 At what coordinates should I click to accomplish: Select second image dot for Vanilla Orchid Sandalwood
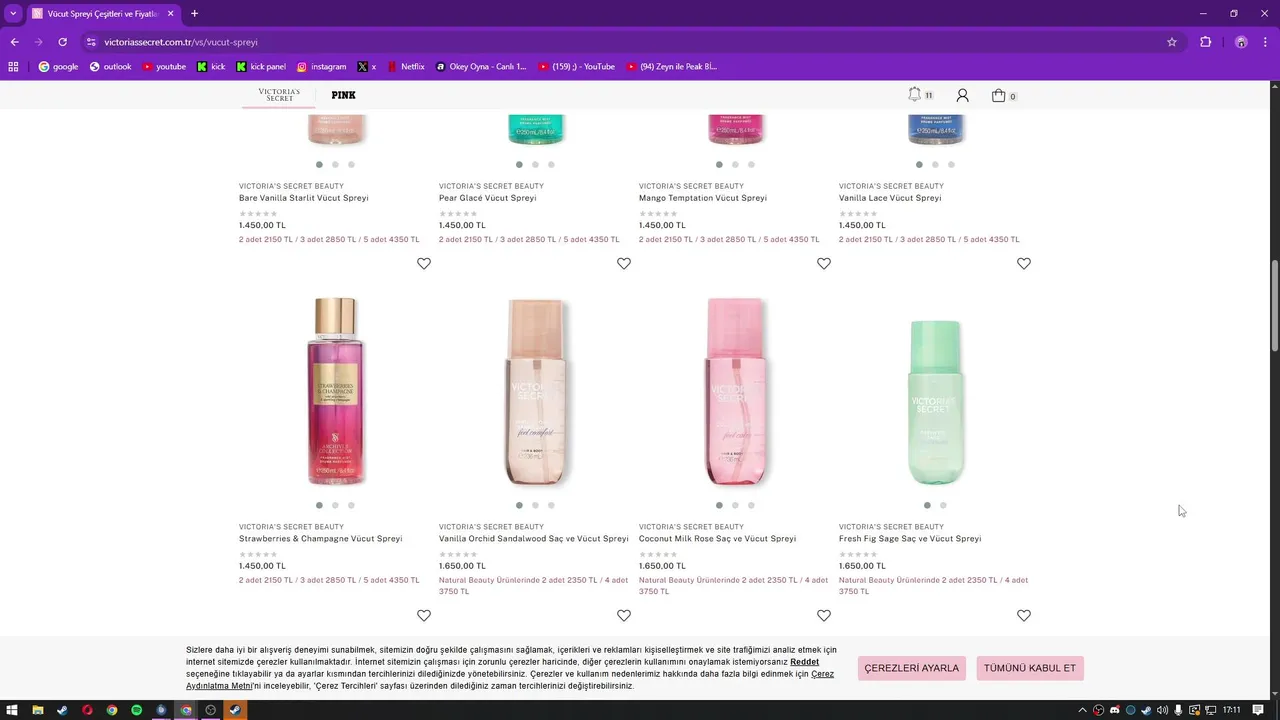[x=535, y=505]
